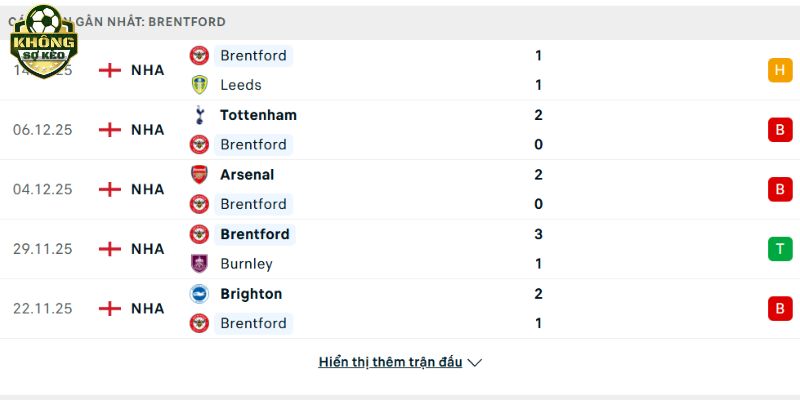Click the orange H draw result badge
The width and height of the screenshot is (800, 400).
(780, 70)
